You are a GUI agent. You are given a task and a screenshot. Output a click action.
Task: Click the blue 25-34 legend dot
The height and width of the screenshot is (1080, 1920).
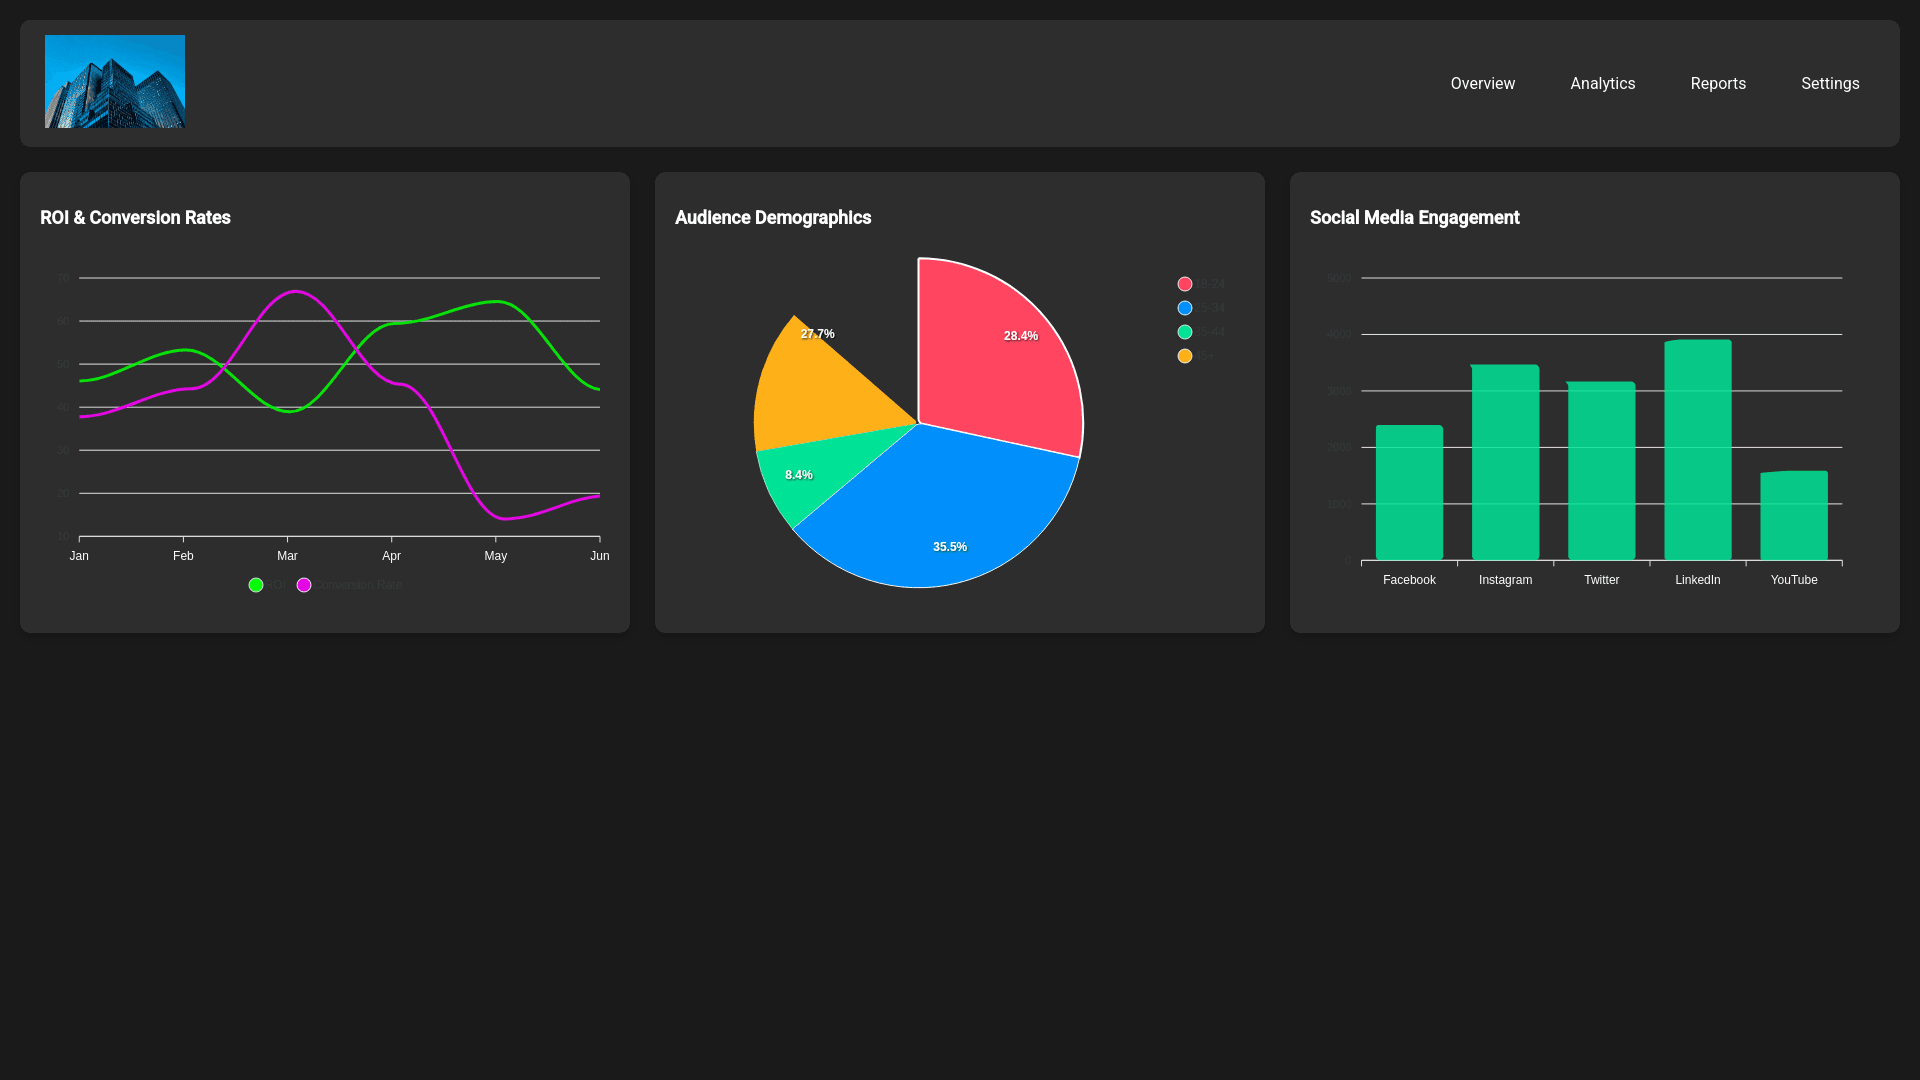point(1185,308)
